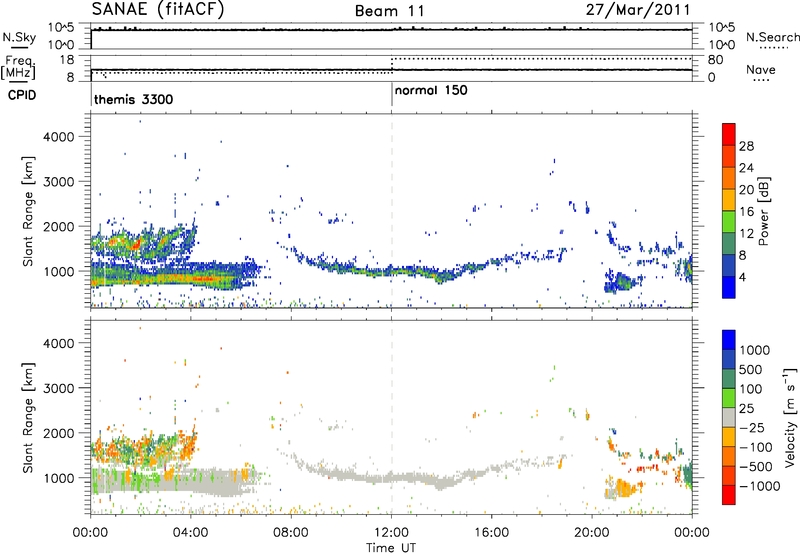This screenshot has width=800, height=554.
Task: Click the 2000 tick in velocity panel
Action: coord(59,433)
